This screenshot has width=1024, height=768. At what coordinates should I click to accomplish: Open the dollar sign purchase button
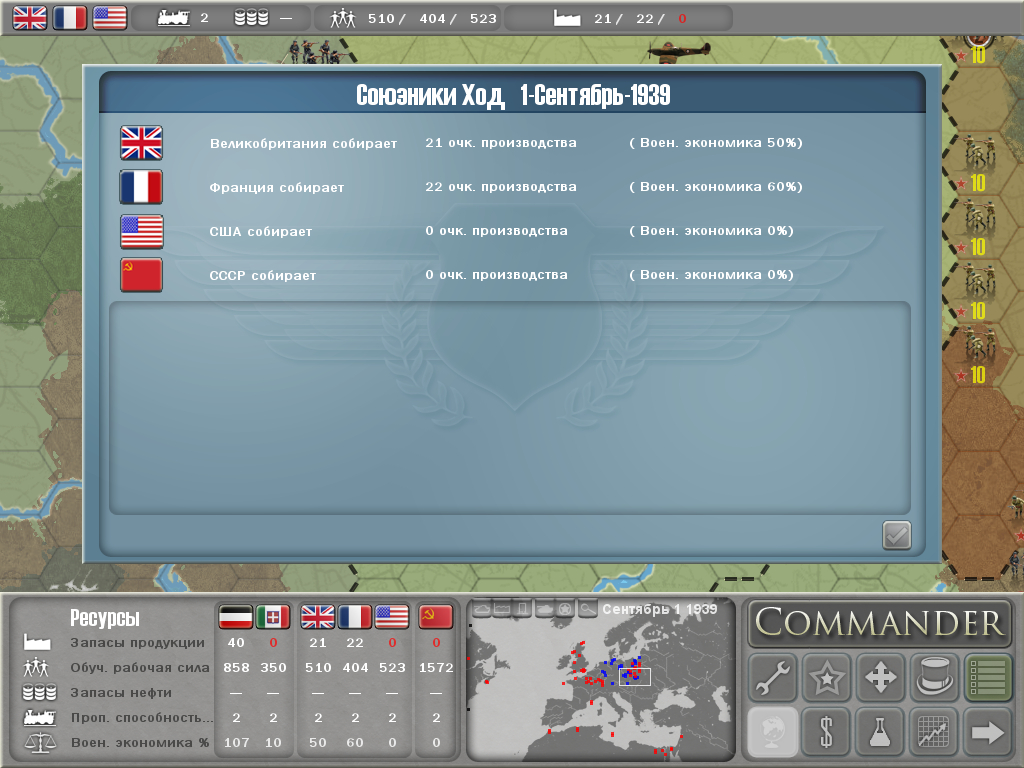(x=827, y=732)
